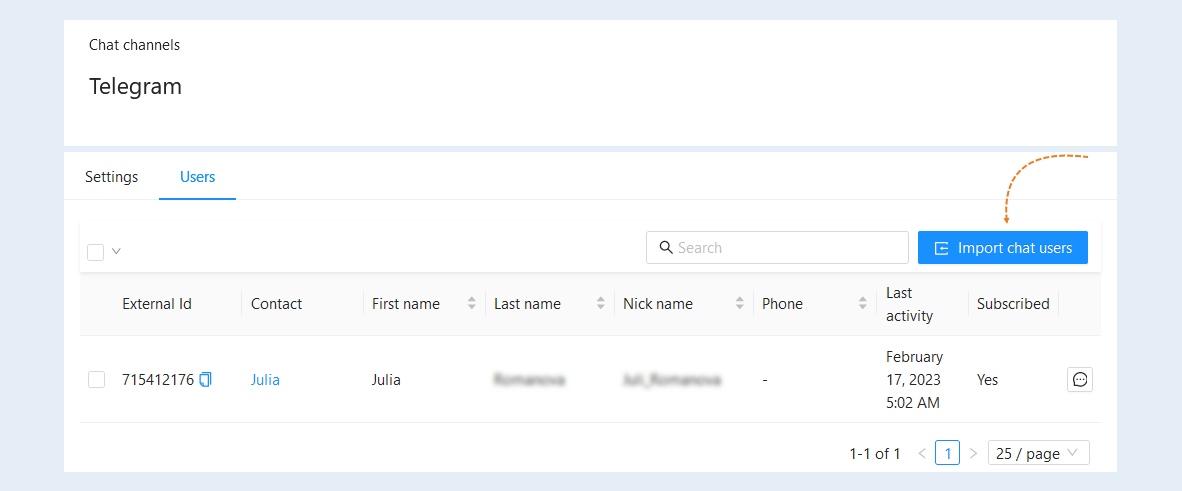Switch to the Settings tab
Viewport: 1182px width, 491px height.
pyautogui.click(x=112, y=177)
